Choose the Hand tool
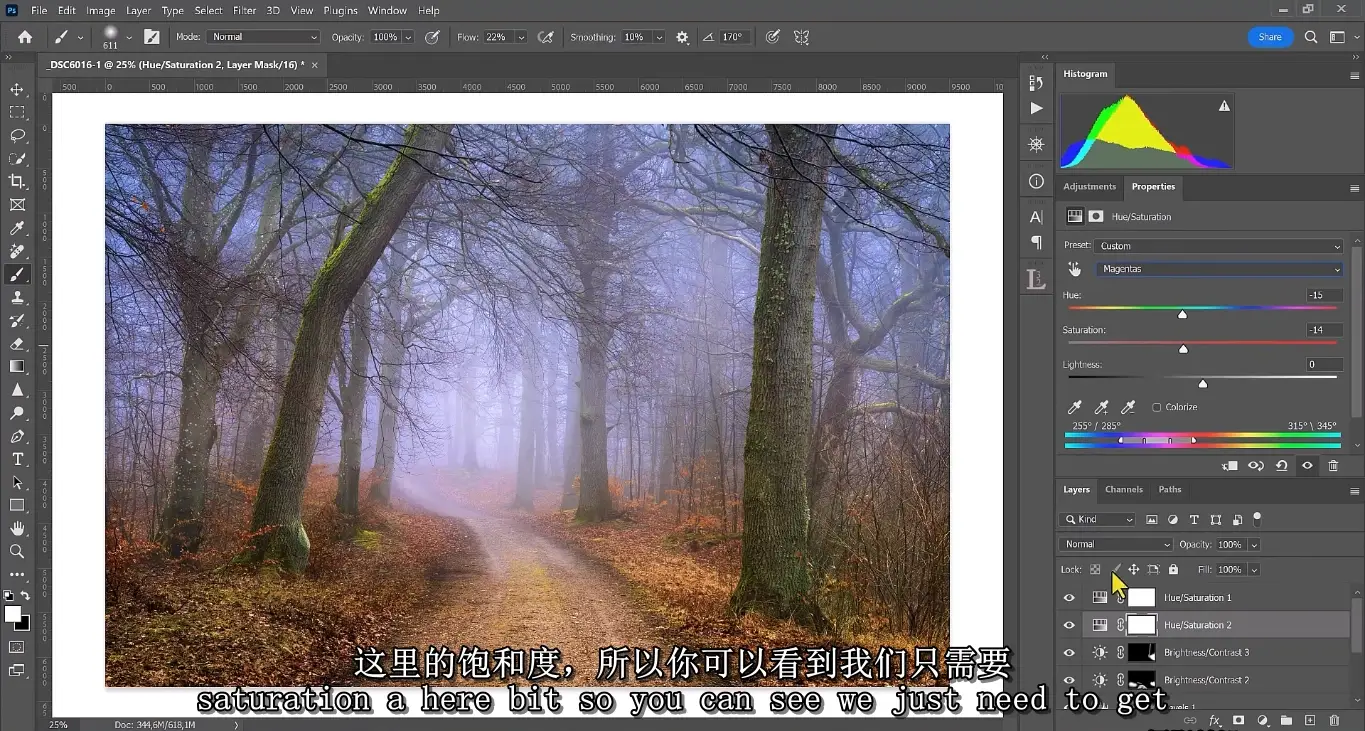1365x731 pixels. 17,528
